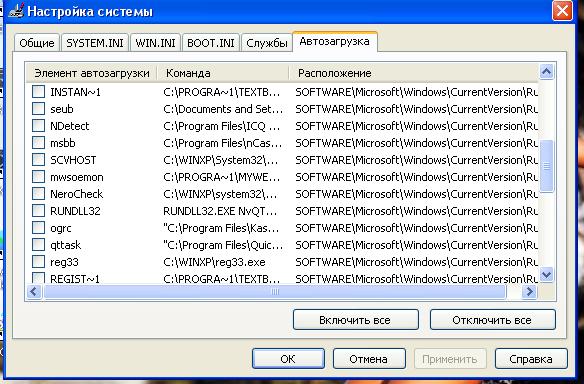The image size is (584, 384).
Task: Select the SCVHOST item name
Action: tap(73, 160)
